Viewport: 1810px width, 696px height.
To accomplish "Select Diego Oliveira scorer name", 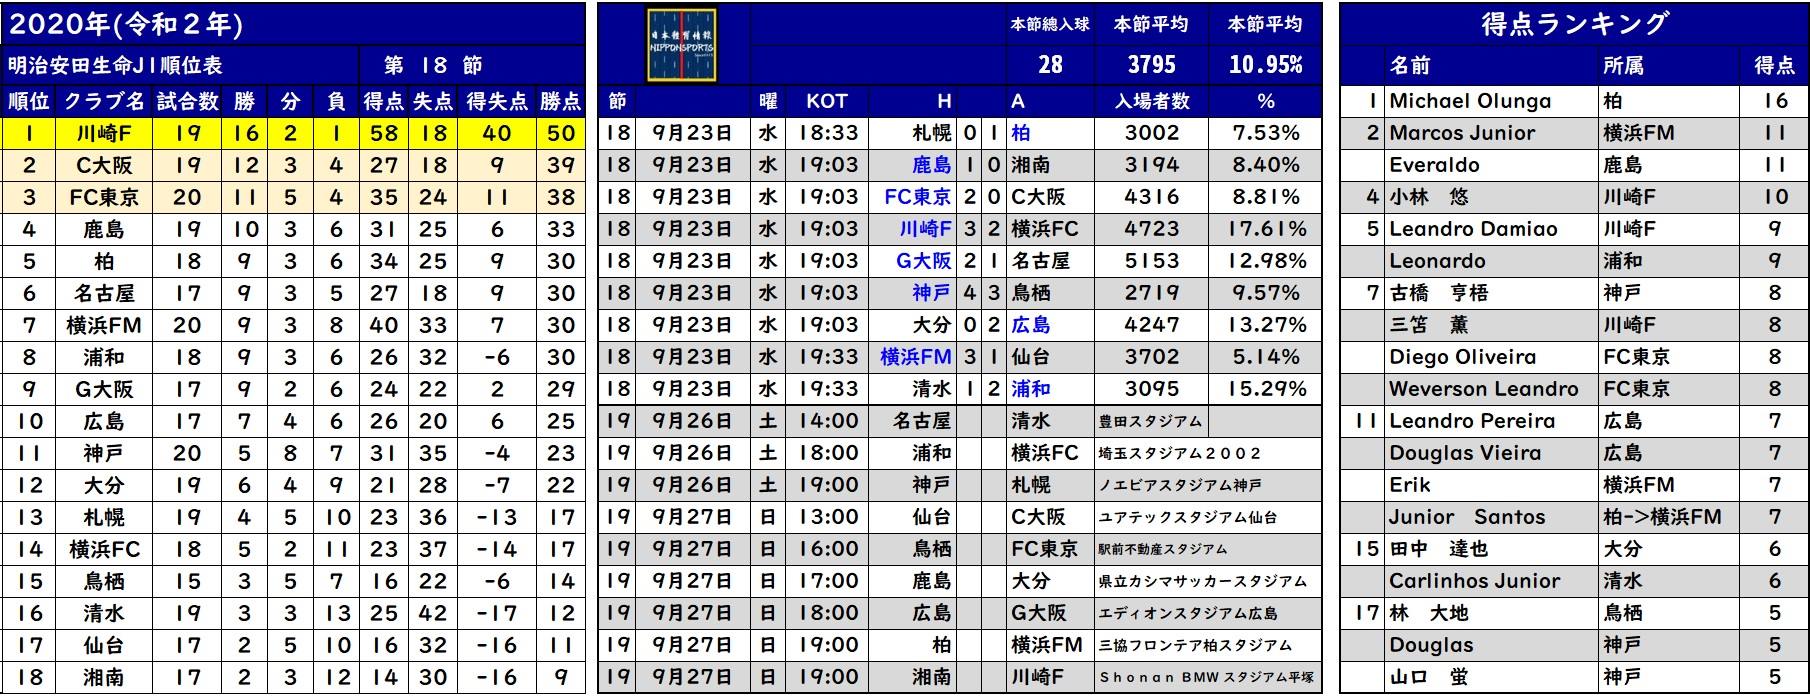I will coord(1462,357).
